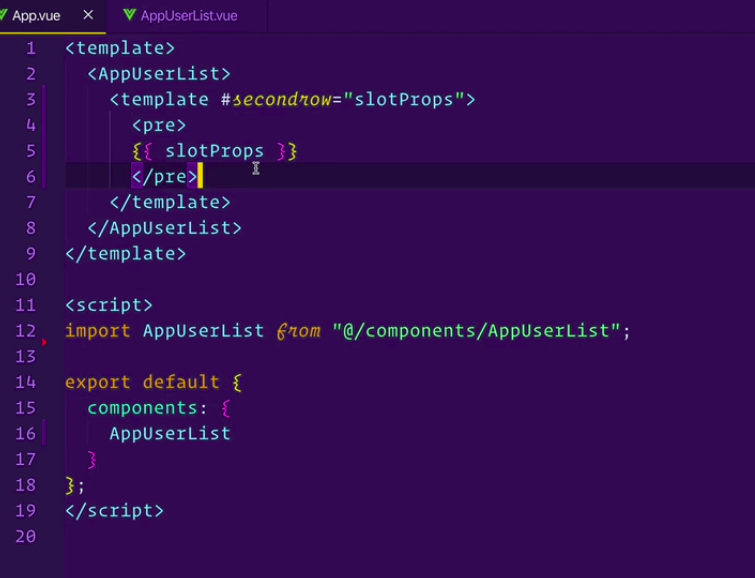Viewport: 755px width, 578px height.
Task: Click the export default keywords
Action: [141, 382]
